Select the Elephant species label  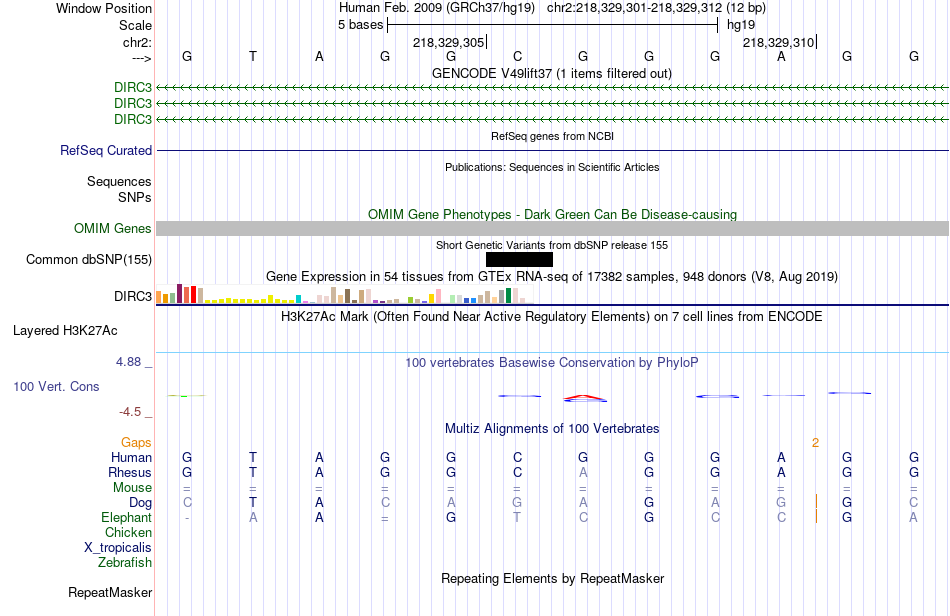click(126, 517)
